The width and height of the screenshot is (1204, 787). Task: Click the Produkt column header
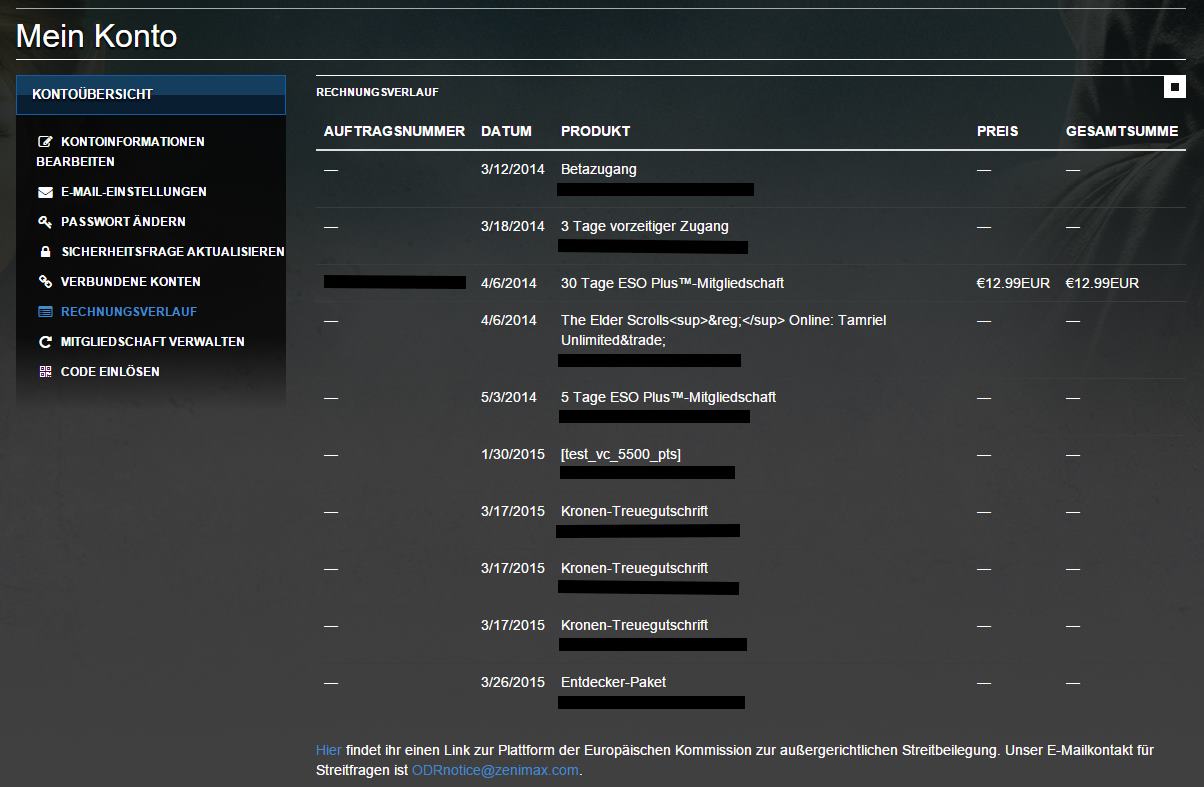pos(595,131)
